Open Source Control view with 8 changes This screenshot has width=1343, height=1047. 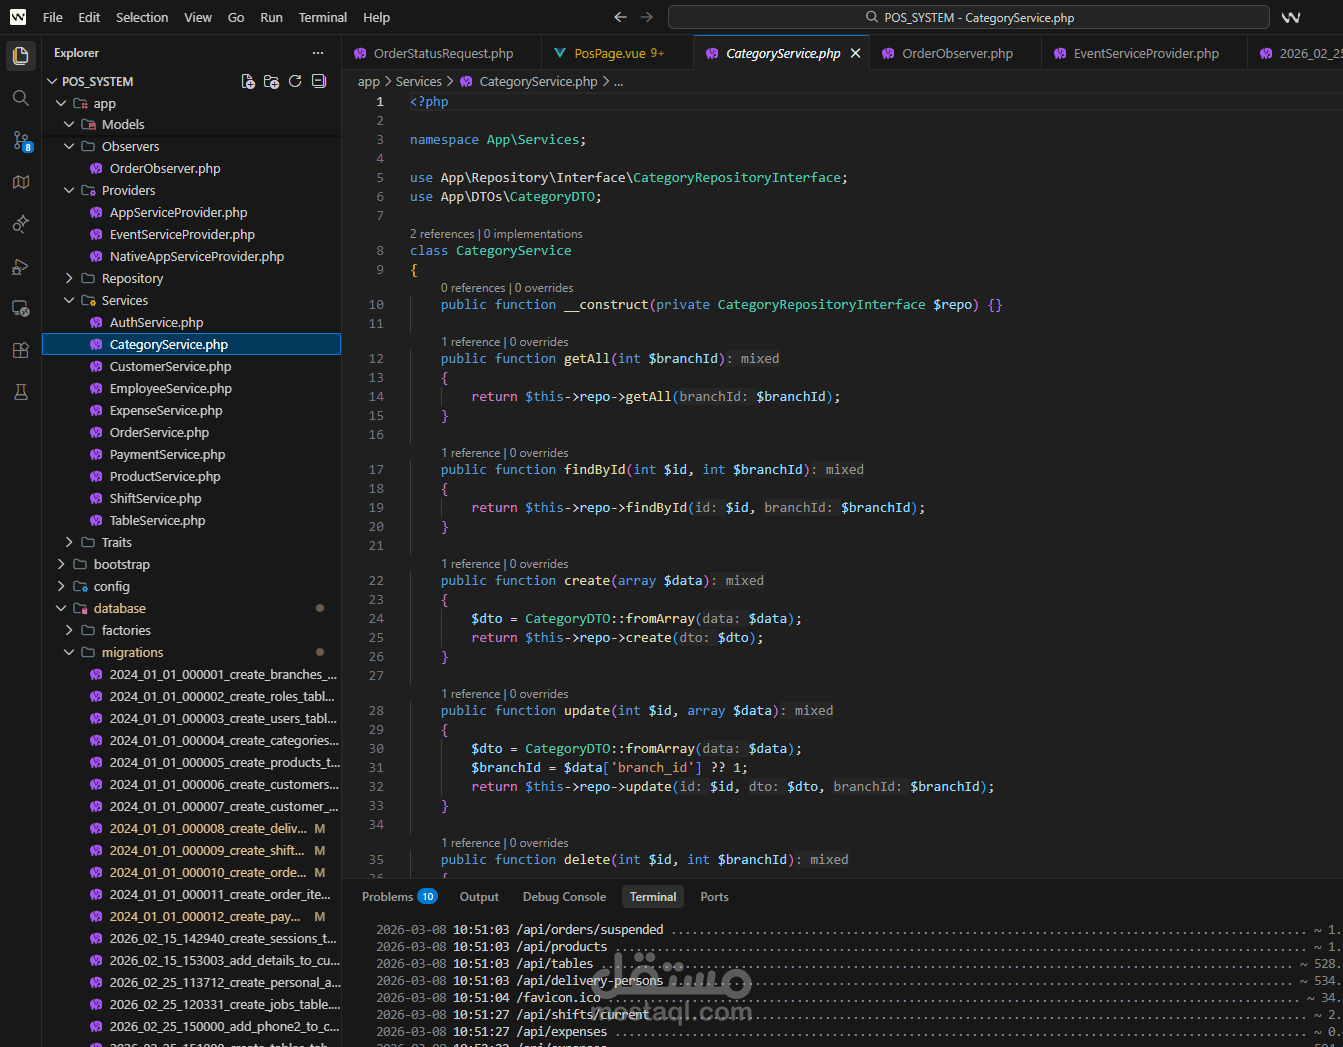(20, 140)
